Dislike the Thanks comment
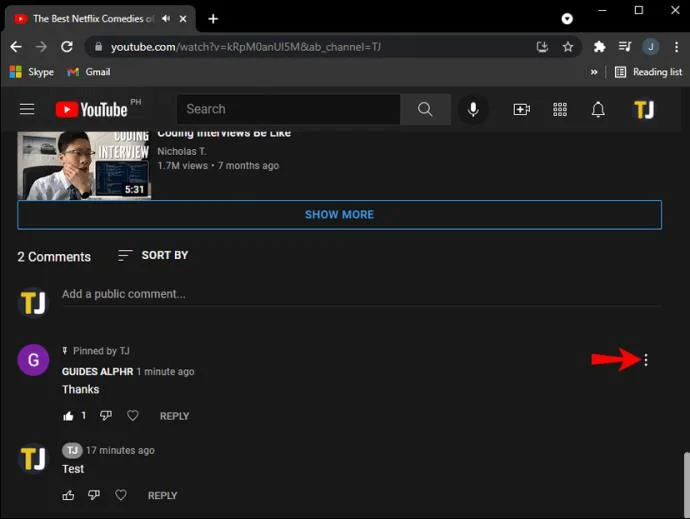Viewport: 690px width, 519px height. pos(106,416)
